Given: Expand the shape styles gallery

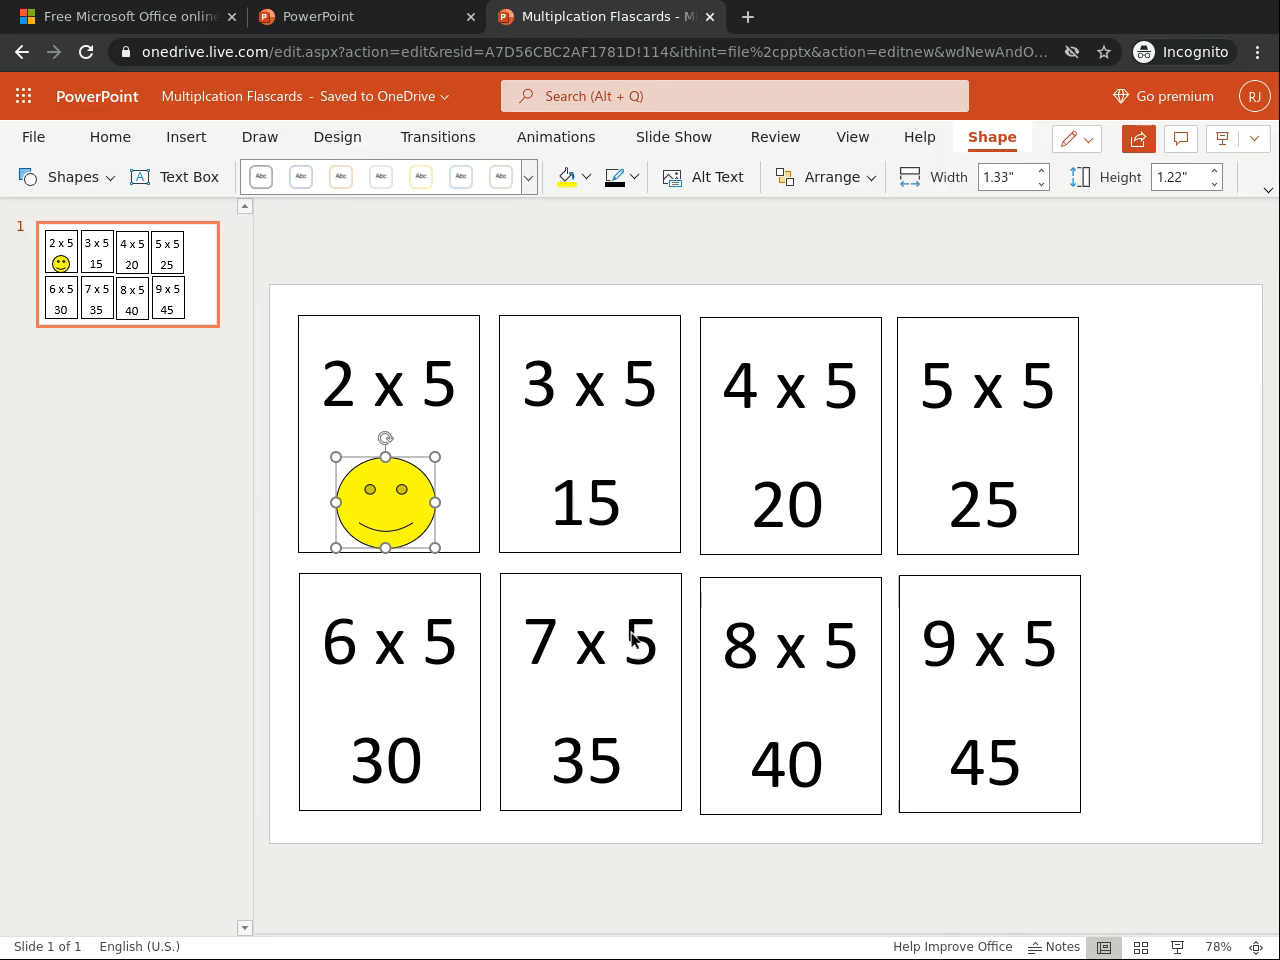Looking at the screenshot, I should pos(528,177).
